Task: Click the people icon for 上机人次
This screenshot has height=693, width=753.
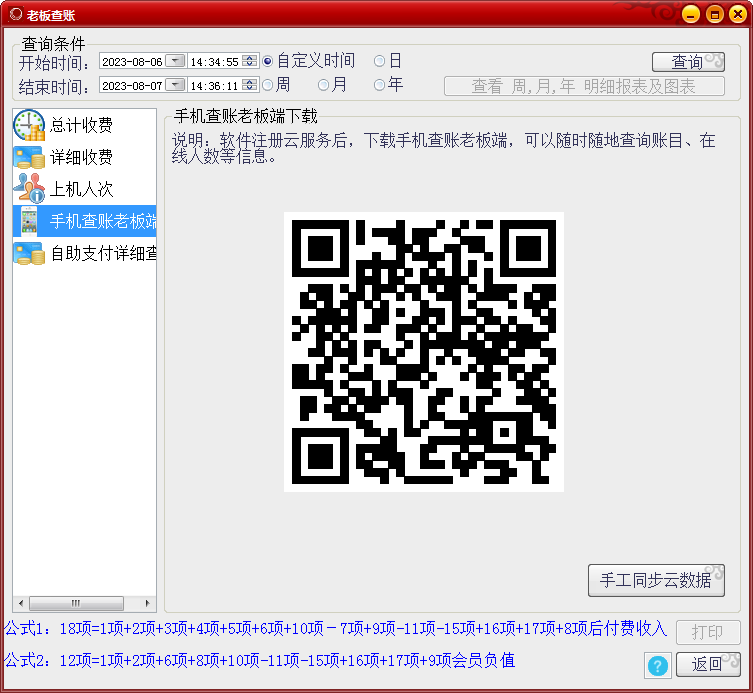Action: pos(29,188)
